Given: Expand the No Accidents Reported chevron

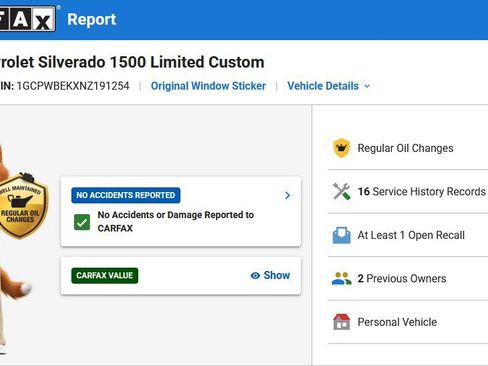Looking at the screenshot, I should 287,195.
